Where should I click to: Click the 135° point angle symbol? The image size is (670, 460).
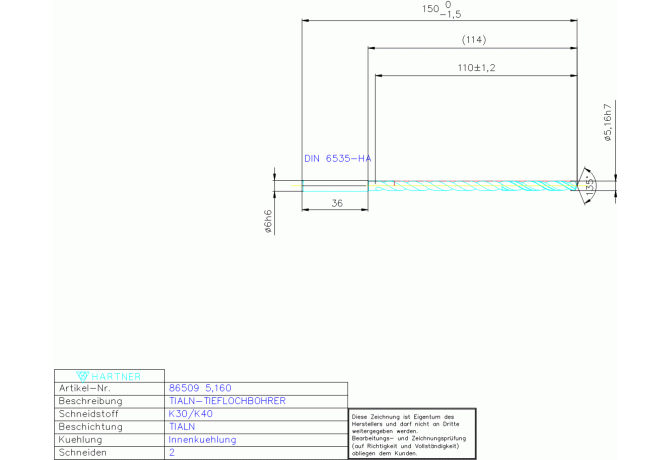[590, 184]
